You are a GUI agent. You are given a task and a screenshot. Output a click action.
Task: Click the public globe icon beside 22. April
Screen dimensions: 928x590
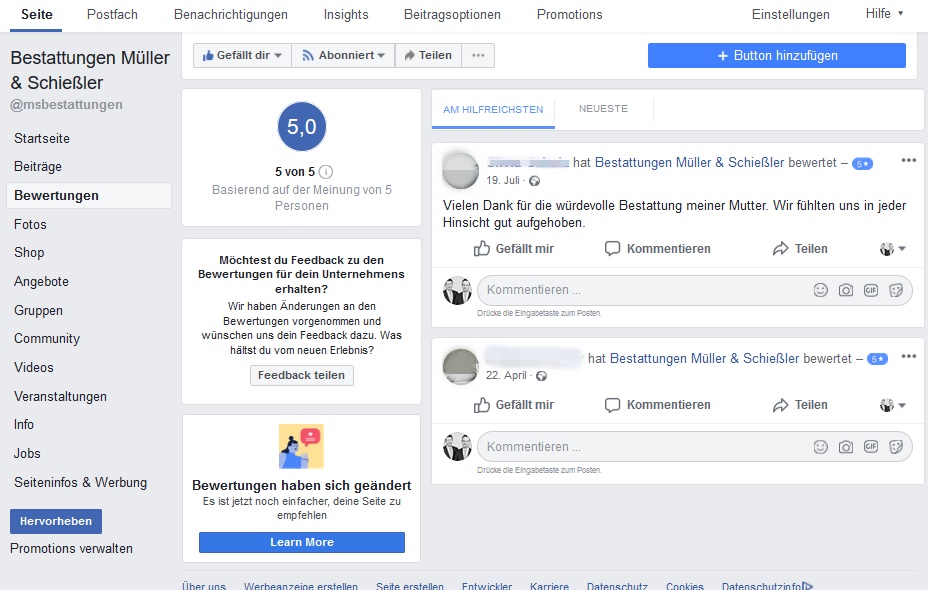[x=542, y=376]
